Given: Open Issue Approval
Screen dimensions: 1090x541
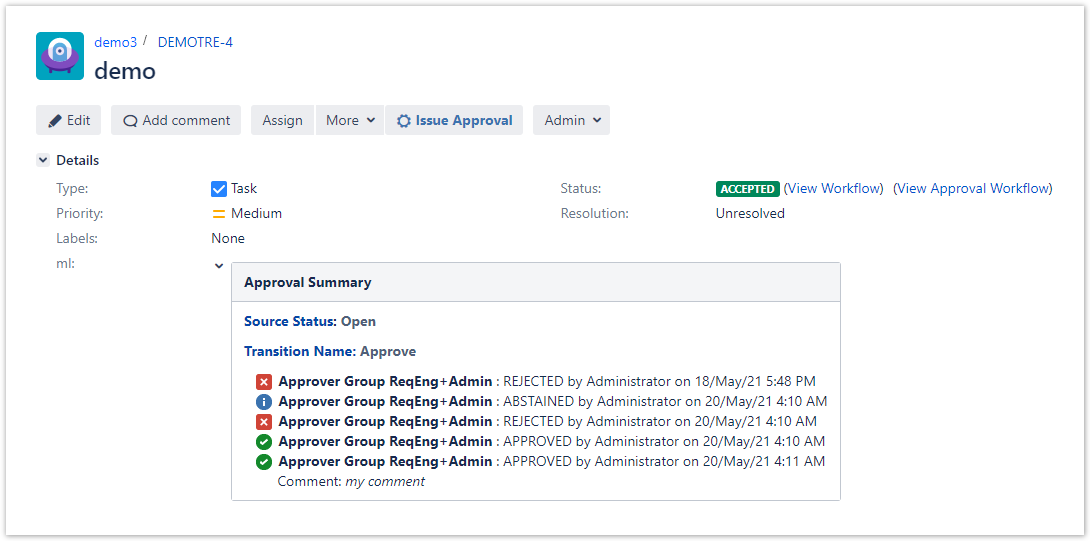Looking at the screenshot, I should [x=454, y=120].
